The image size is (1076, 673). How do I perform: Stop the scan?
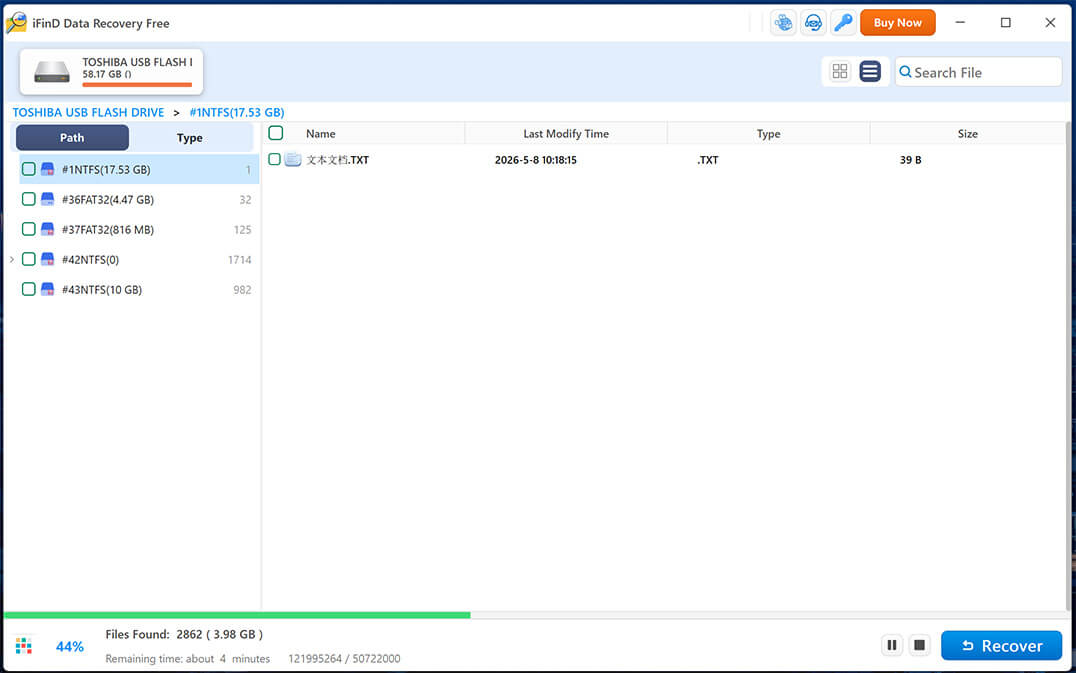[919, 645]
